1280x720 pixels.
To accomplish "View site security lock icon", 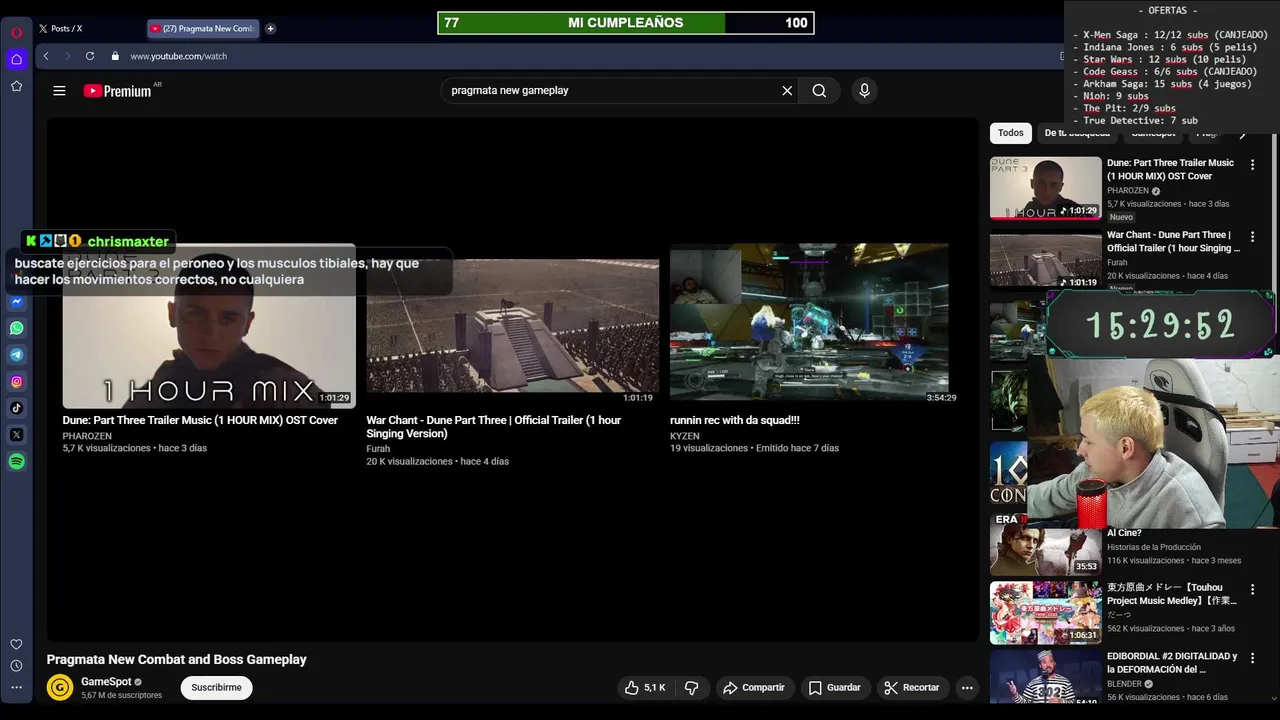I will [115, 56].
